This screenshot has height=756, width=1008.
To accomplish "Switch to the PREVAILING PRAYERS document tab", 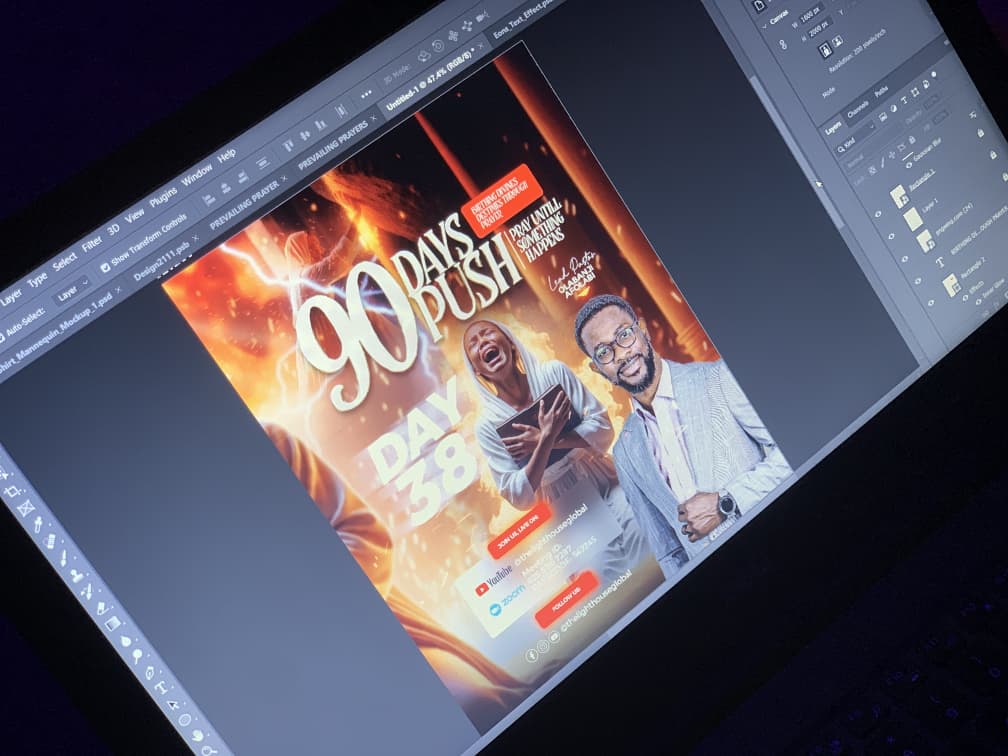I will click(x=333, y=145).
